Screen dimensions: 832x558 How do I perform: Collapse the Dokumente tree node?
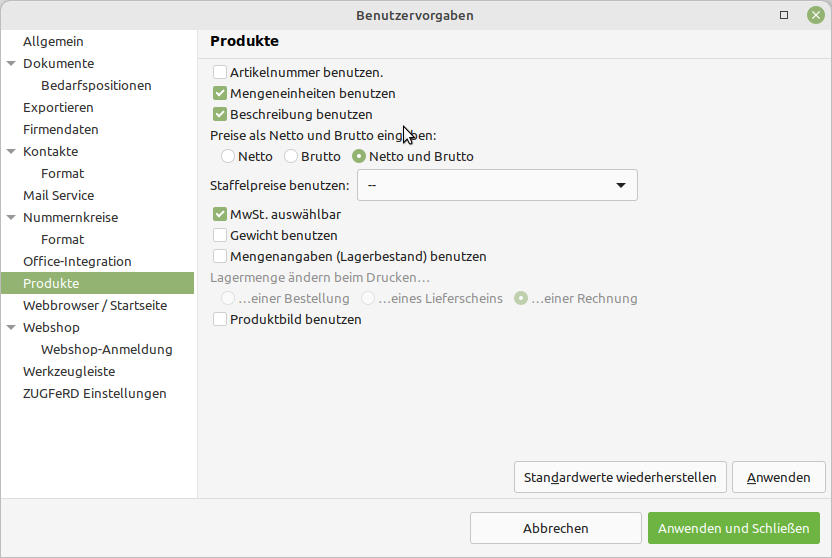(11, 64)
